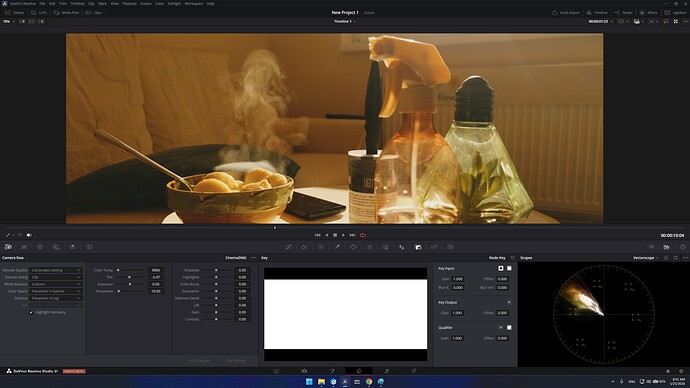690x388 pixels.
Task: Adjust the Tint slider
Action: point(130,277)
